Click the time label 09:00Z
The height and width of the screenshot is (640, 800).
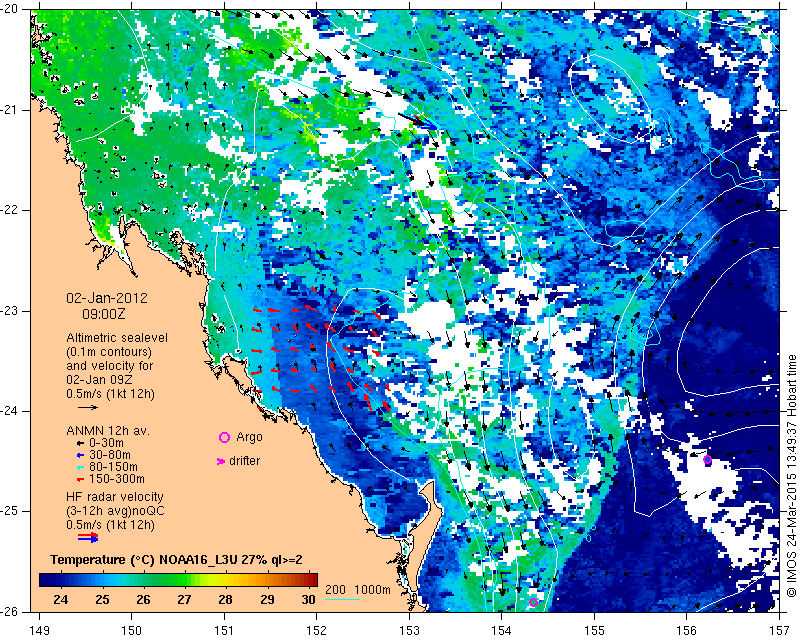[x=104, y=313]
